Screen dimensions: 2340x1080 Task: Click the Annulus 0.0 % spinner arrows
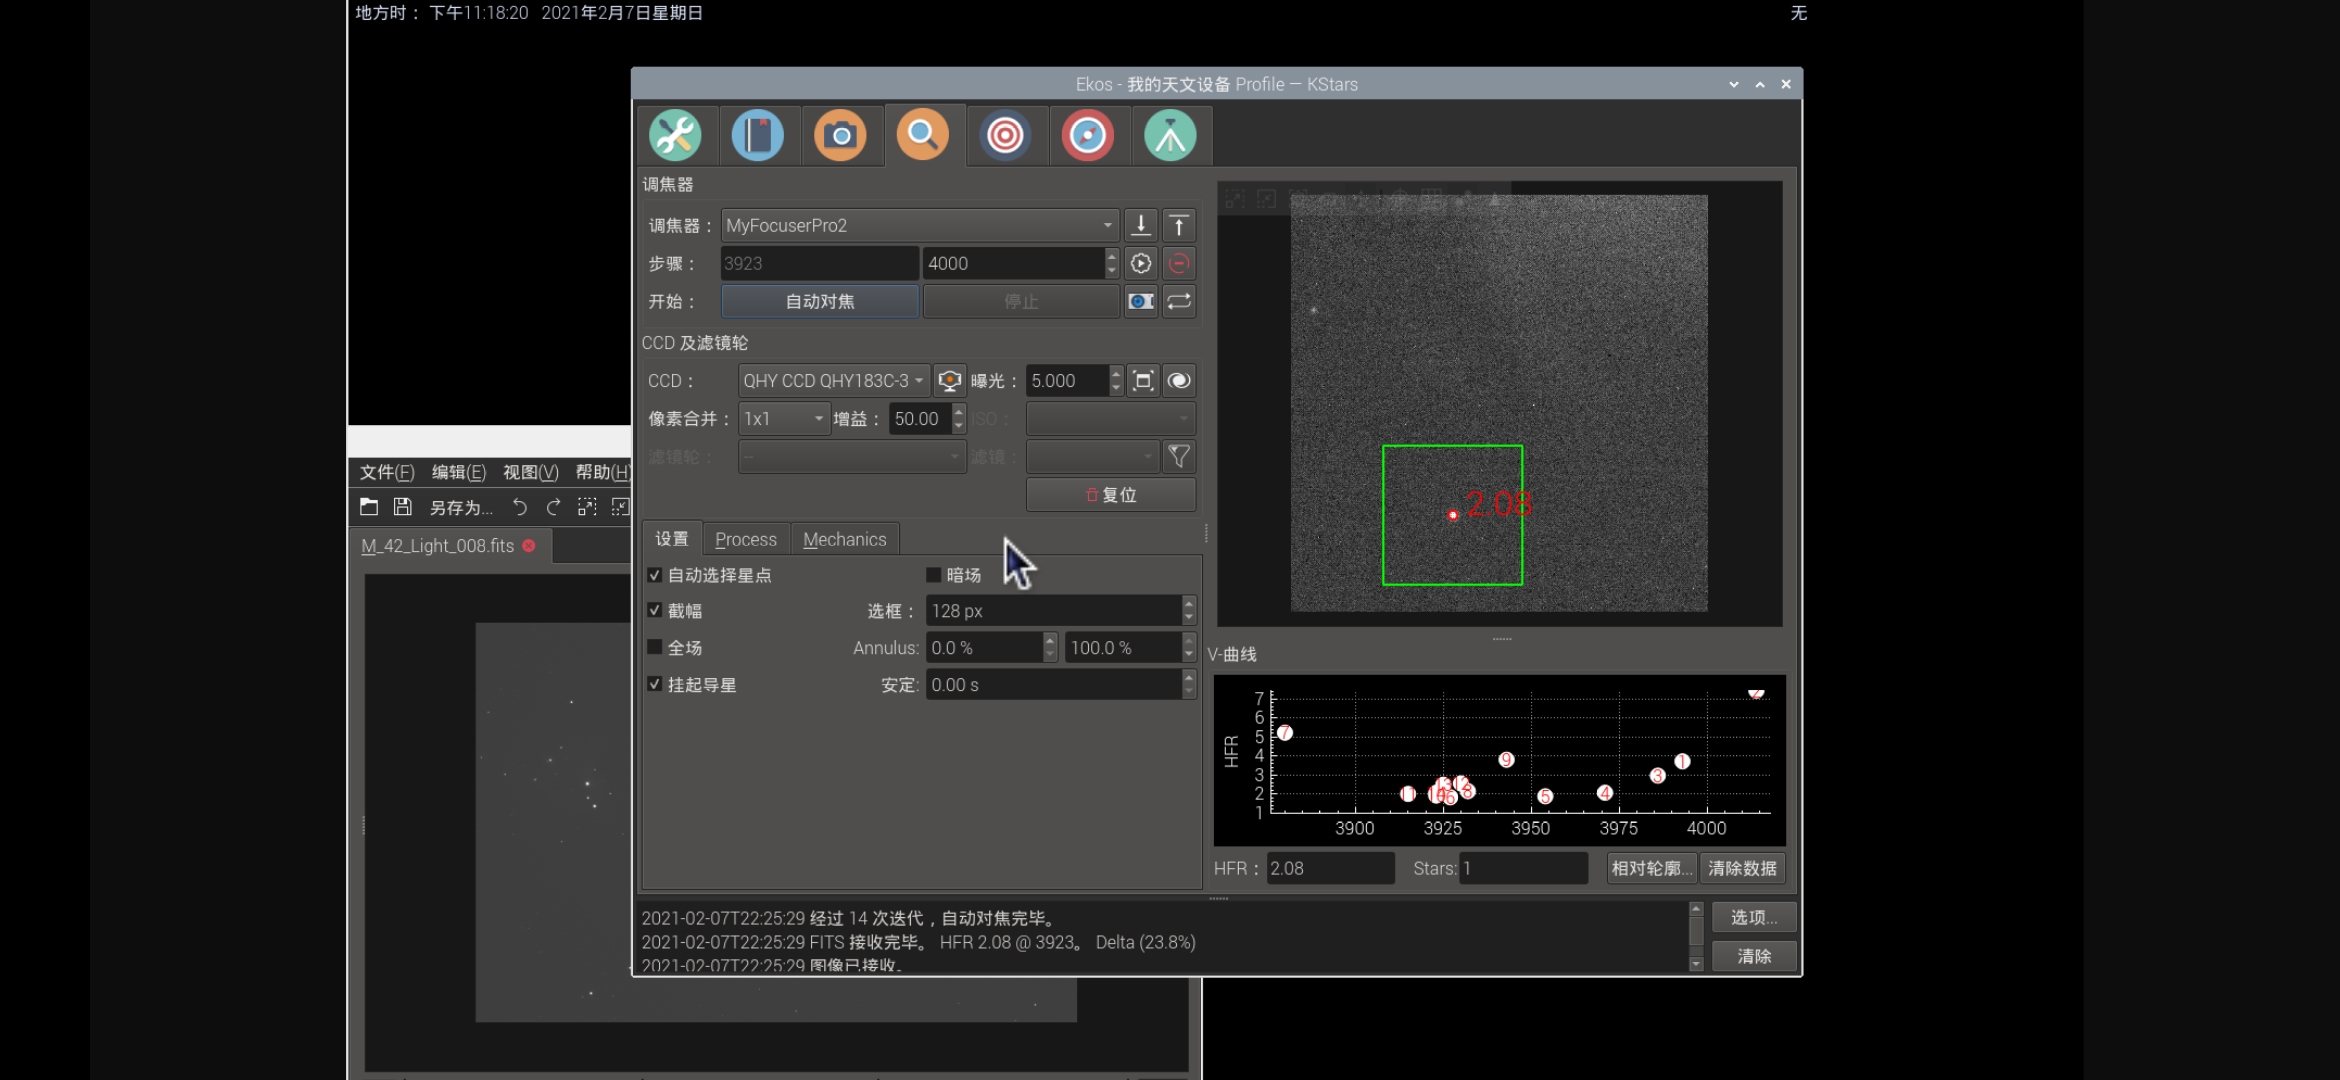click(x=1049, y=648)
